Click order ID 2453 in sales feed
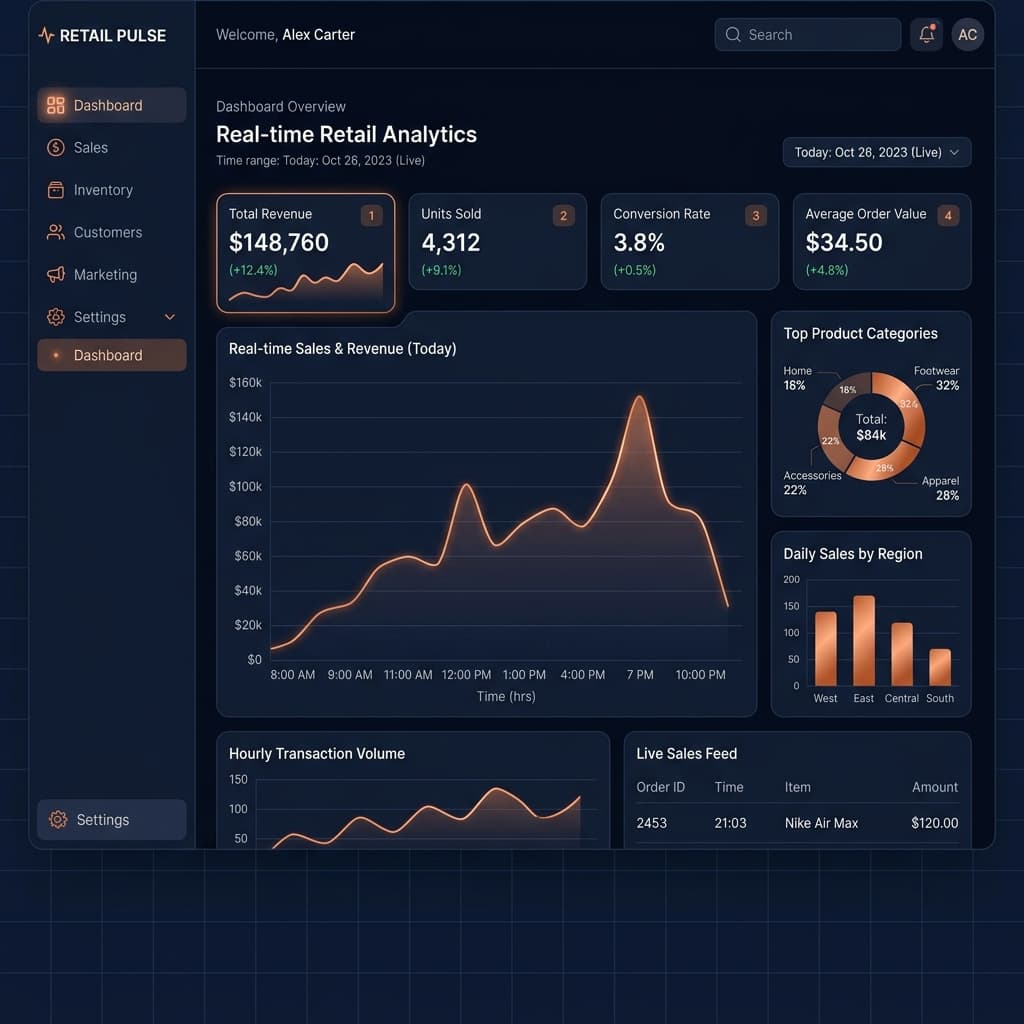The height and width of the screenshot is (1024, 1024). coord(651,823)
